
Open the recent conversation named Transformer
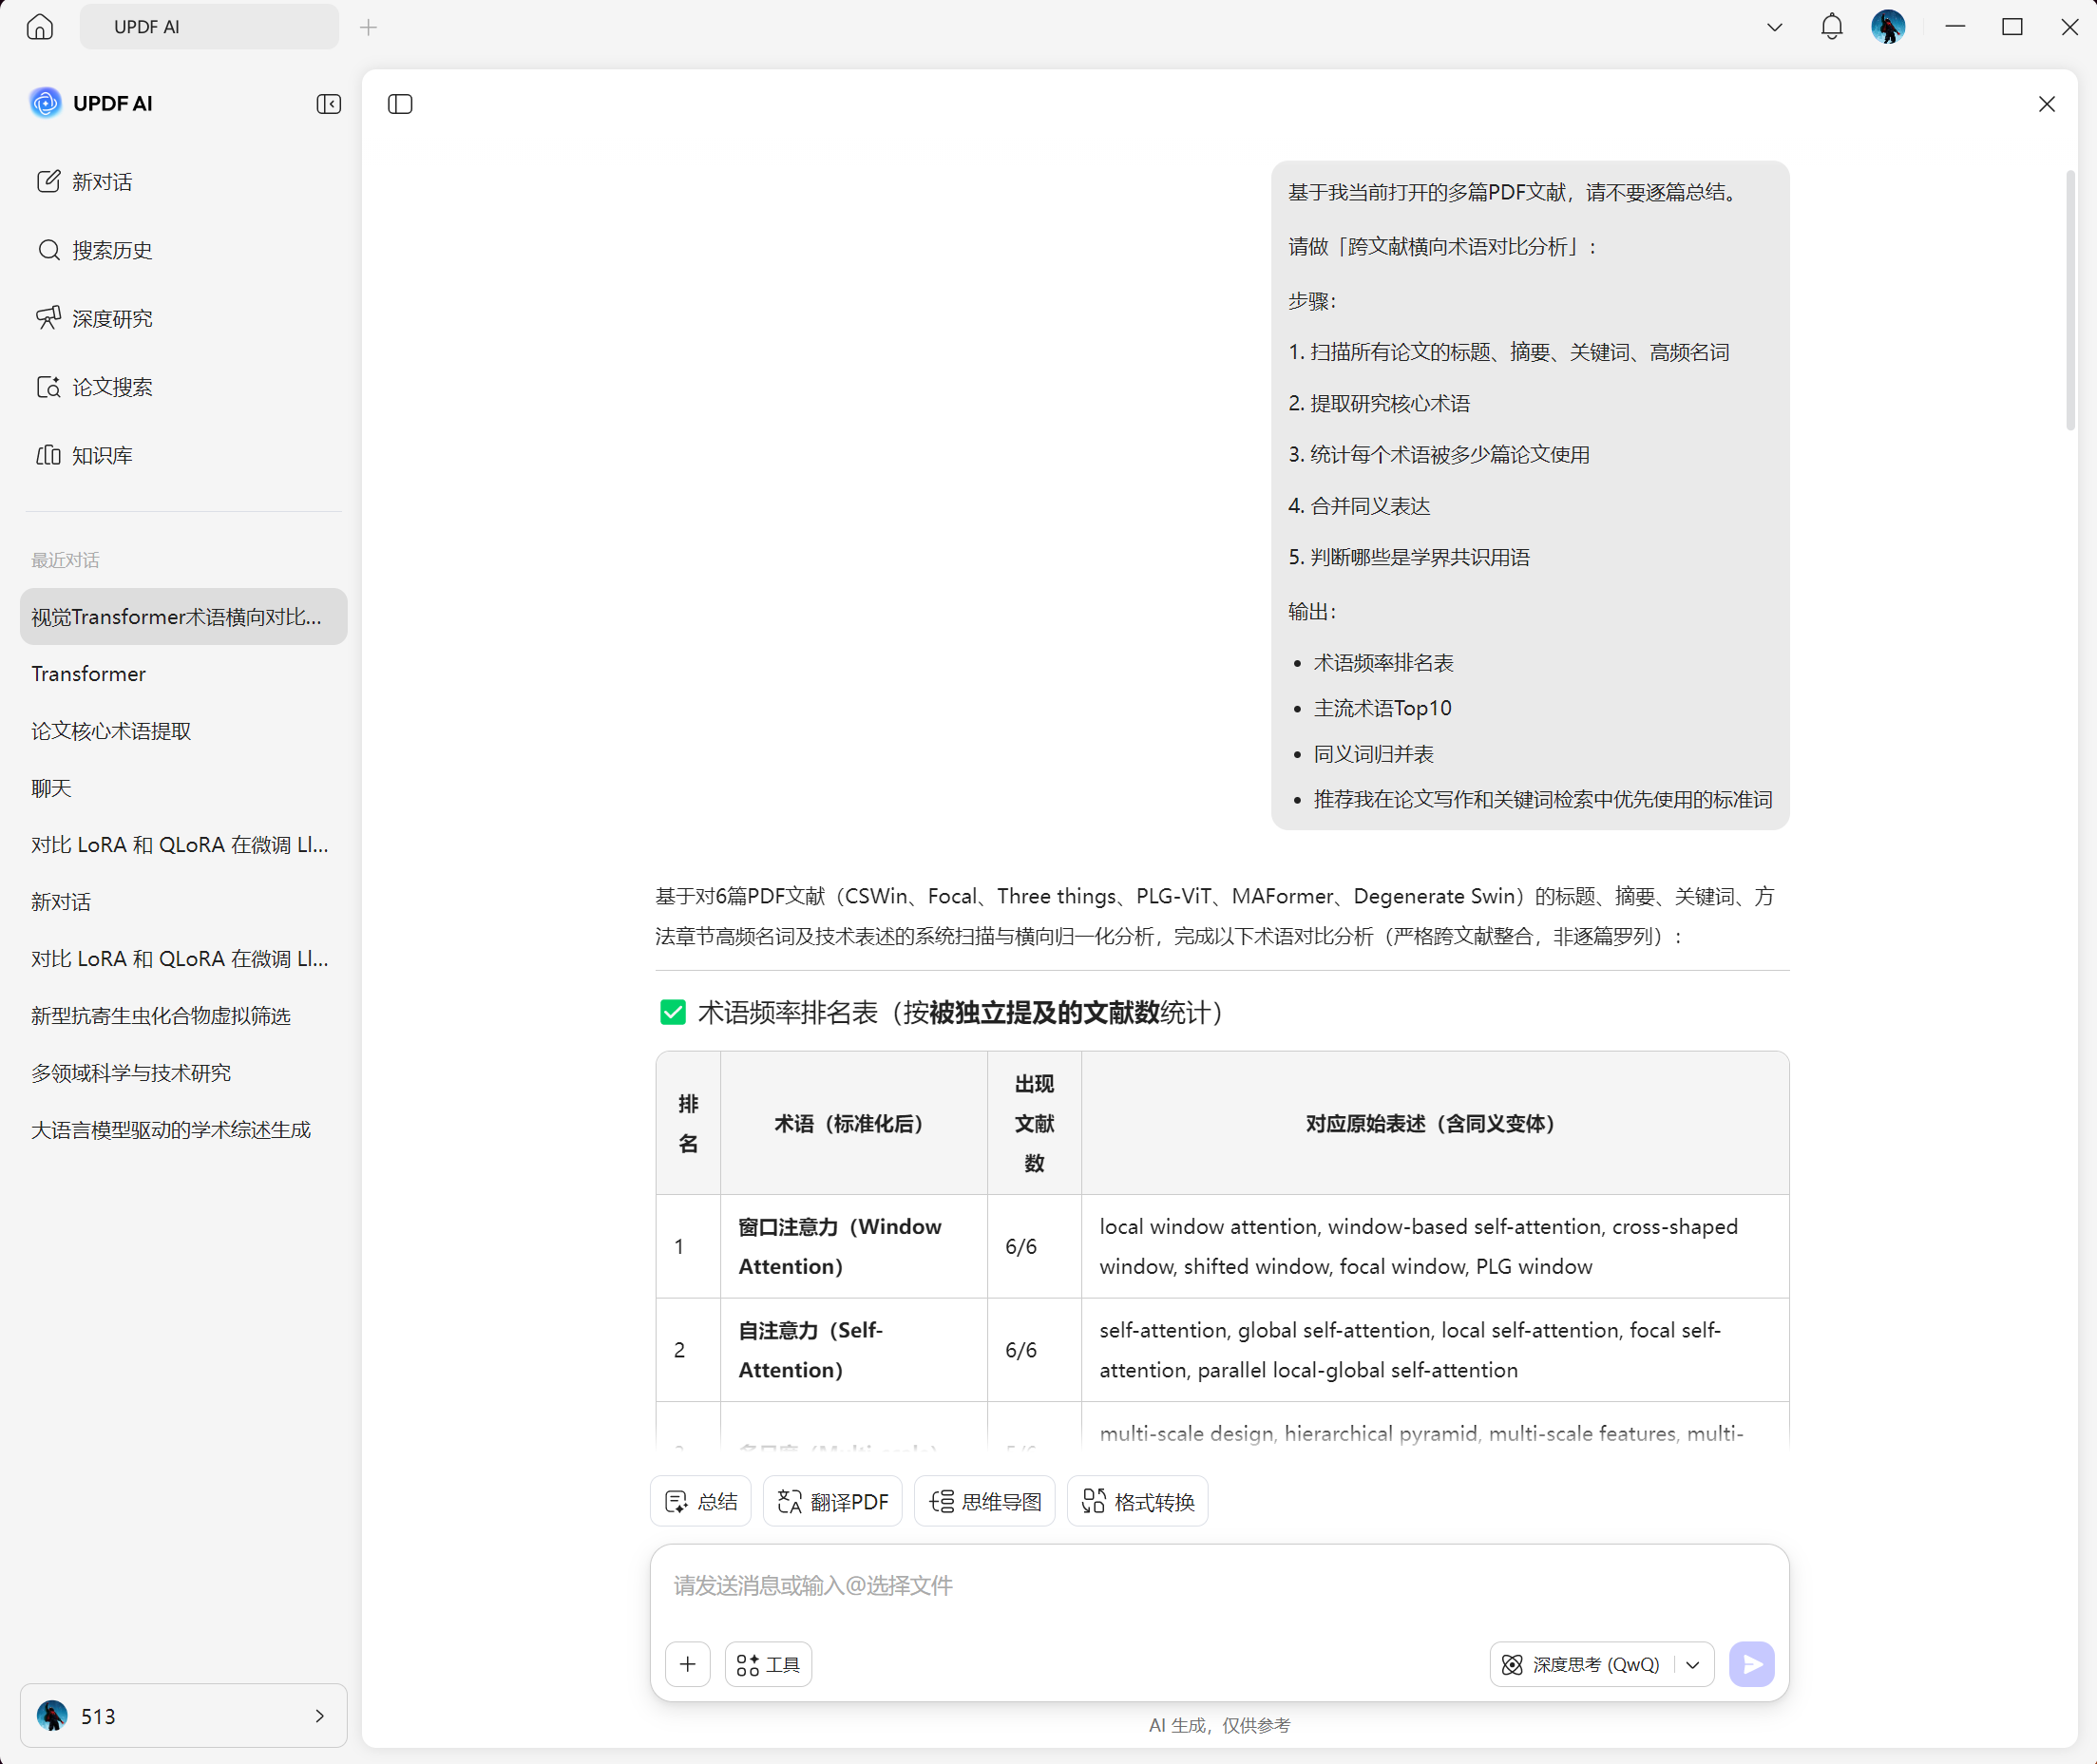pyautogui.click(x=88, y=674)
